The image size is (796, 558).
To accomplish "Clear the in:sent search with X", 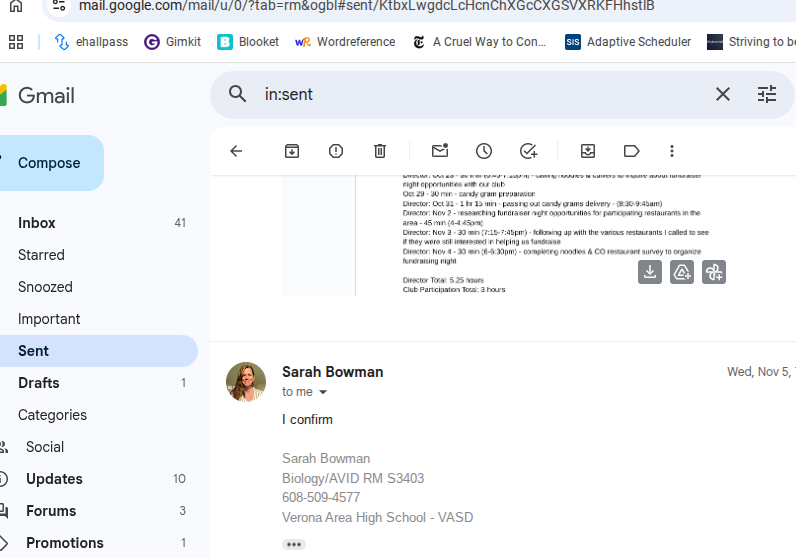I will [x=722, y=94].
